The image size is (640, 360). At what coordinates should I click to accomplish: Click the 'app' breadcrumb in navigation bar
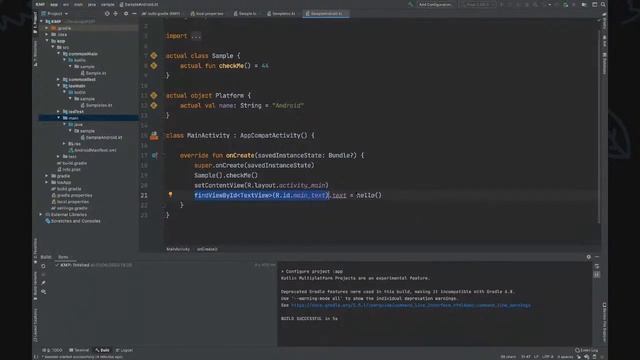(x=54, y=4)
